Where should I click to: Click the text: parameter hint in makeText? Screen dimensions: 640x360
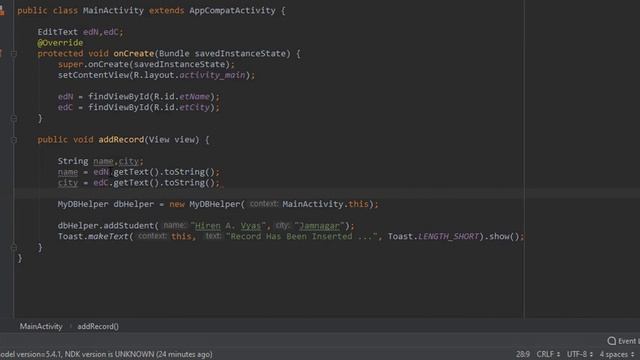coord(213,236)
